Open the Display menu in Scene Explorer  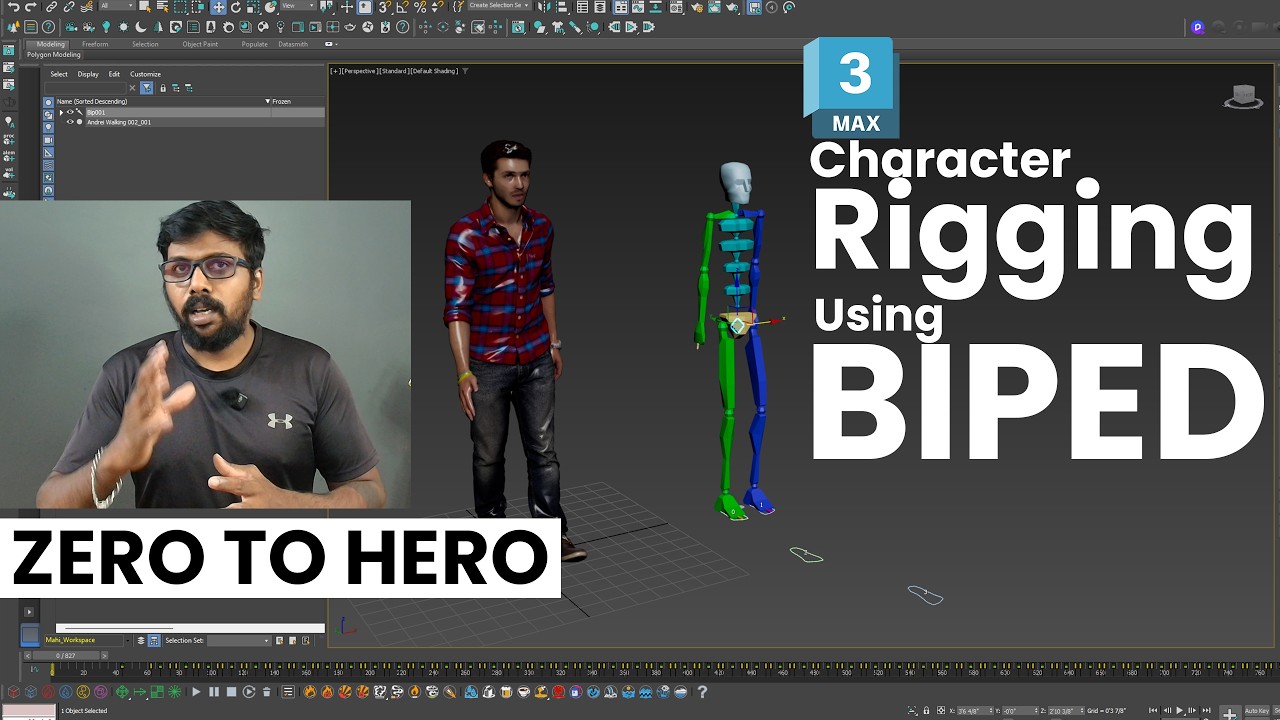(x=88, y=74)
